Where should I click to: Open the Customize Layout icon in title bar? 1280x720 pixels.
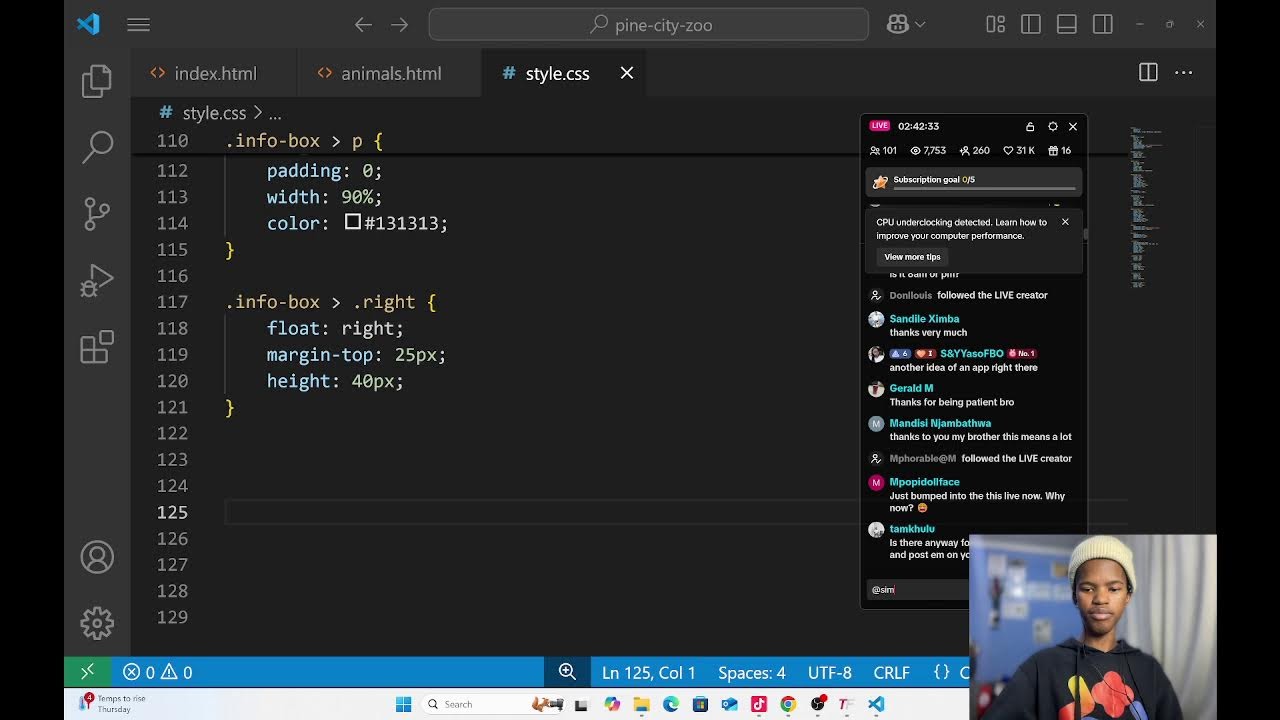tap(995, 25)
